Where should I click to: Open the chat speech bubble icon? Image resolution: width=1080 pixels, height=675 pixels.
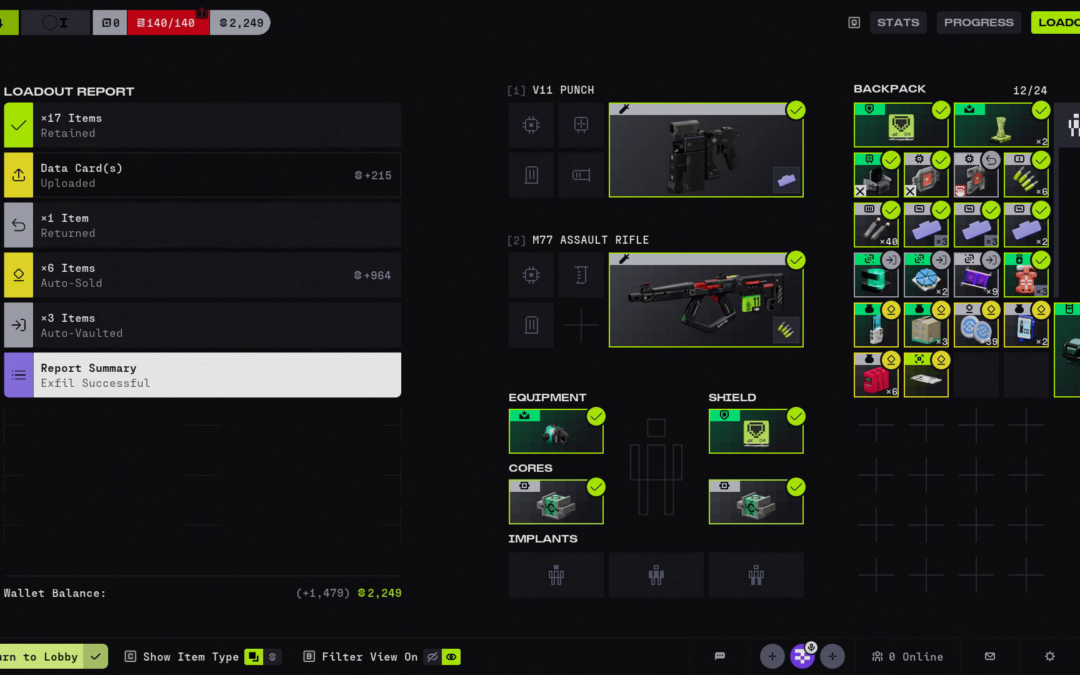720,656
